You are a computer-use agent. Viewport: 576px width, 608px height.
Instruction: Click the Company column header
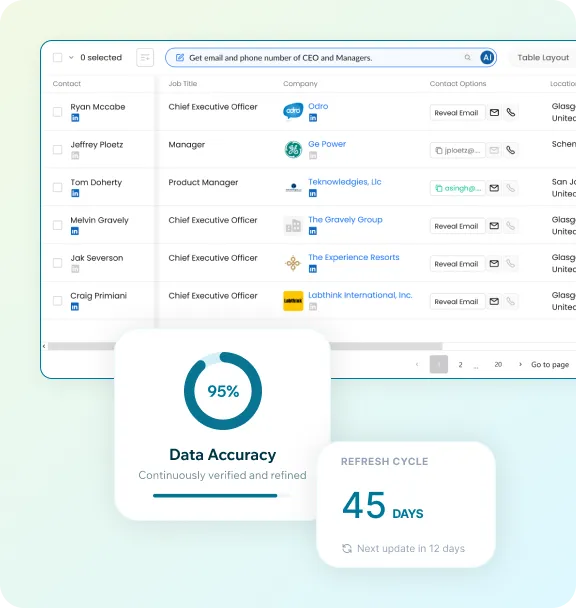tap(300, 83)
